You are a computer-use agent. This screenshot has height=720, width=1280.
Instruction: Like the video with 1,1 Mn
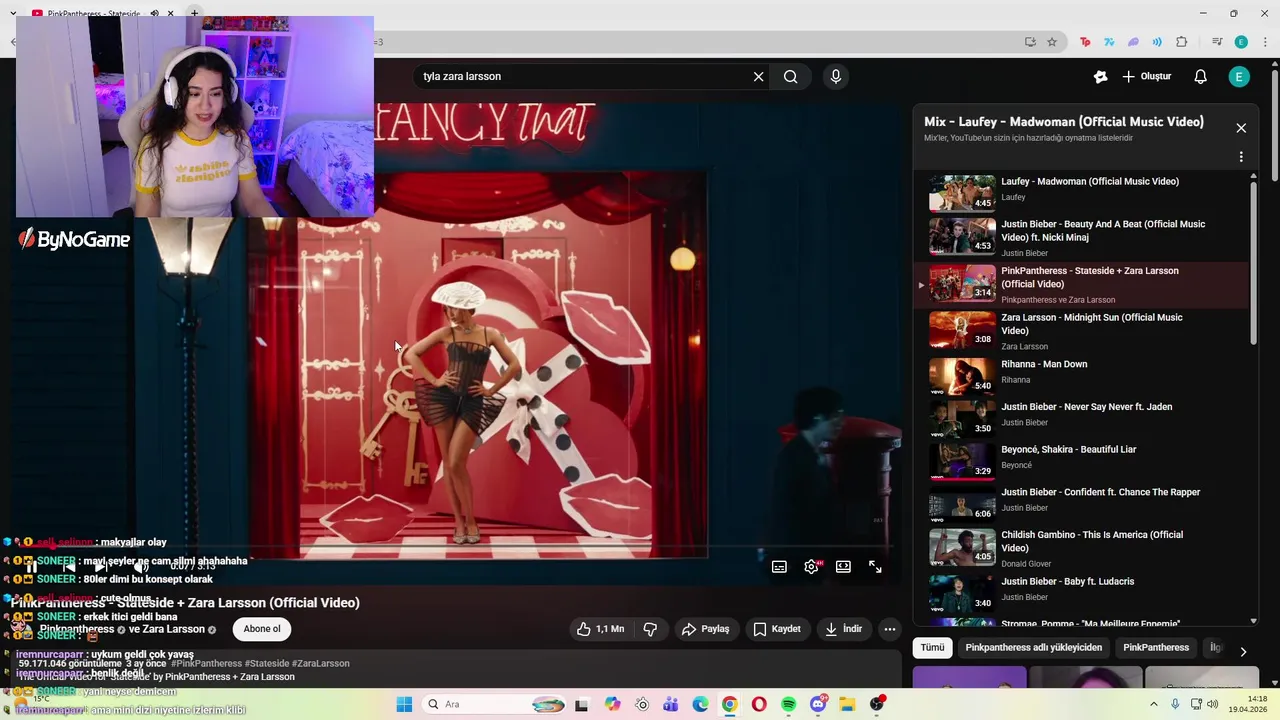coord(600,629)
